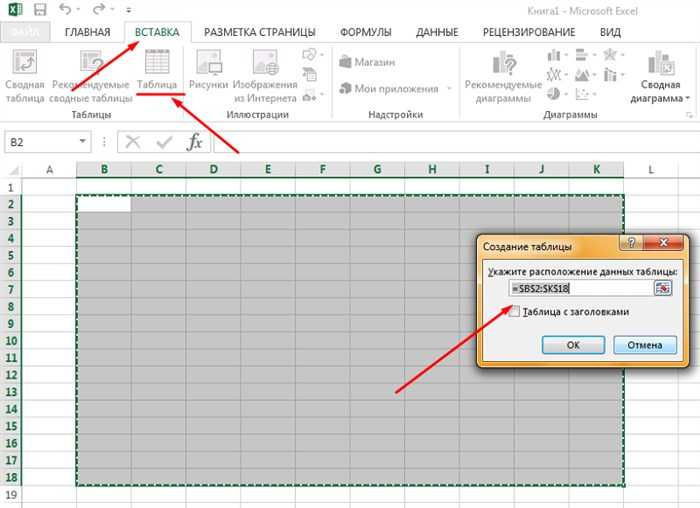The width and height of the screenshot is (700, 508).
Task: Click the table range input field
Action: click(581, 288)
